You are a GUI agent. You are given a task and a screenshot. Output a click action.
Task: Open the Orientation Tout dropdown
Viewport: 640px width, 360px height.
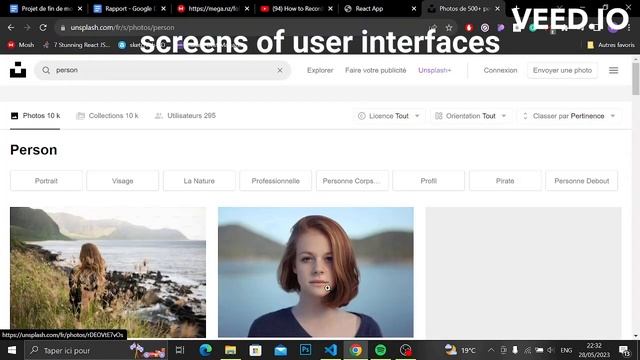tap(471, 116)
